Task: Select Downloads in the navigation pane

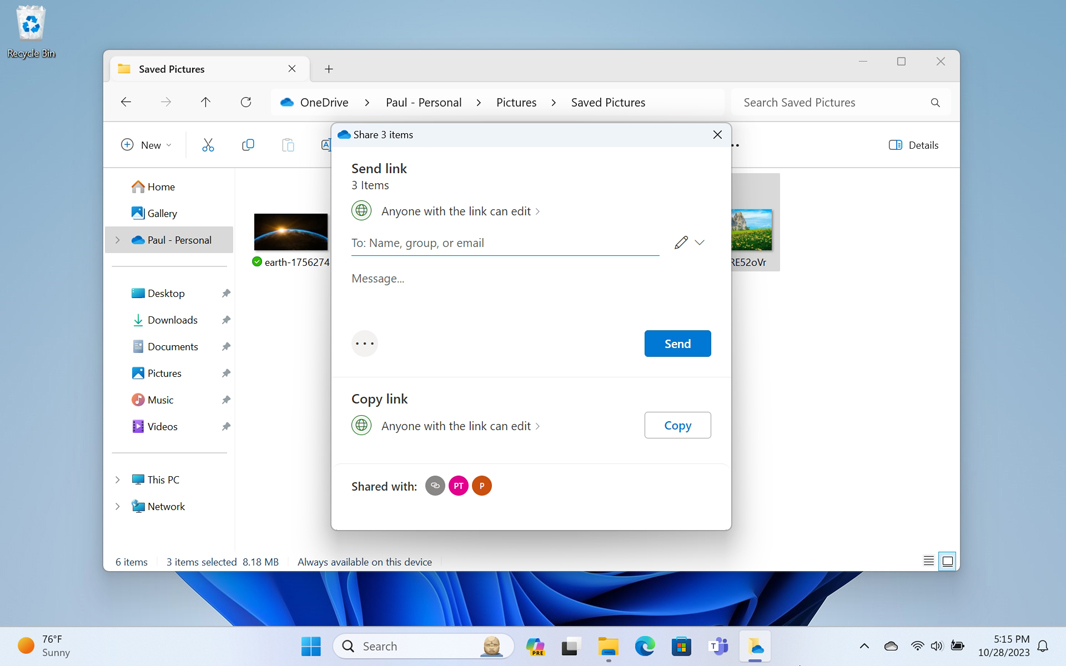Action: [172, 320]
